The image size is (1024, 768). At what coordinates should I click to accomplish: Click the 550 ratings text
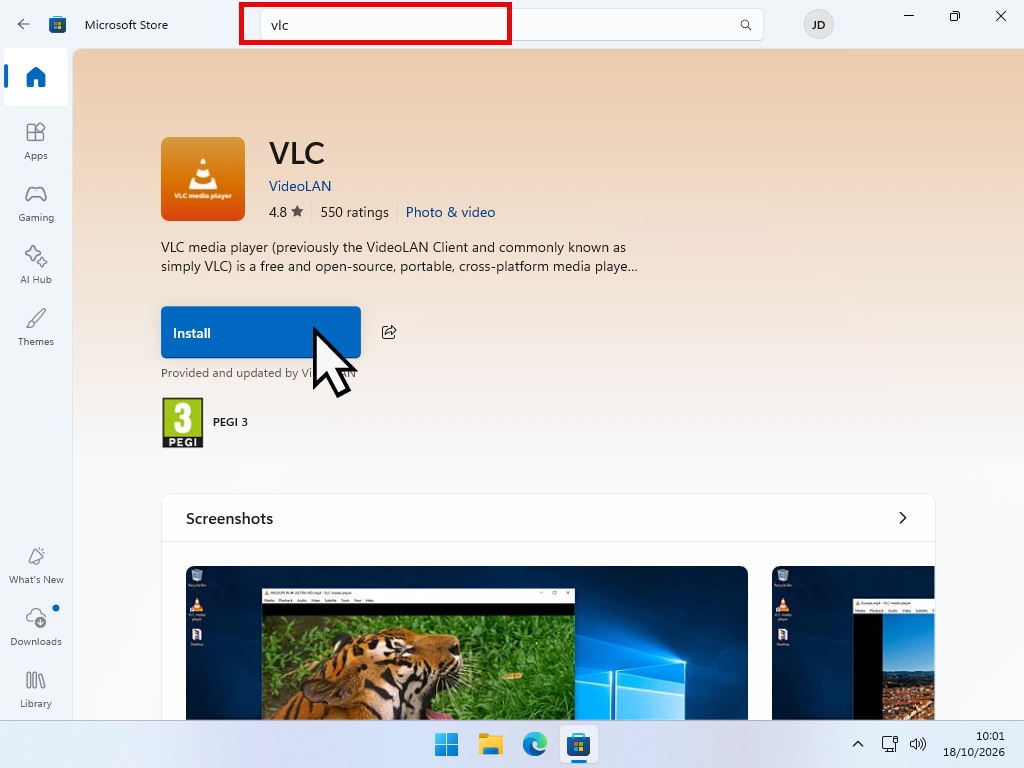point(354,212)
